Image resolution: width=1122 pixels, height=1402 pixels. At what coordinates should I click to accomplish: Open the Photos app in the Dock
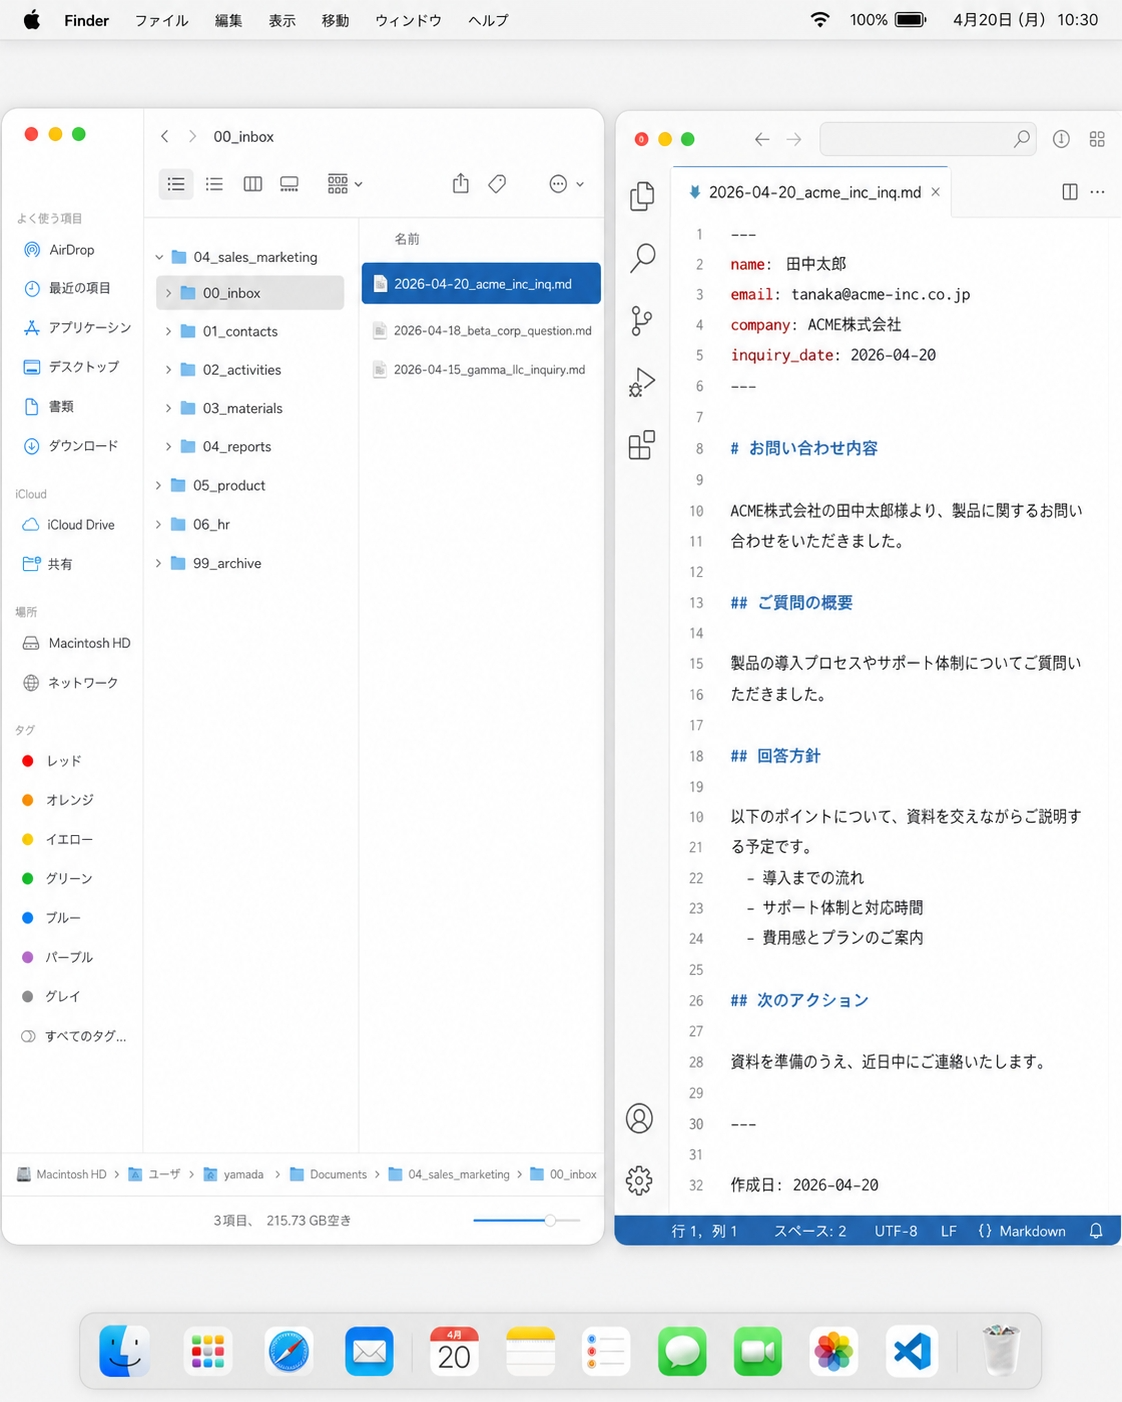pos(833,1351)
